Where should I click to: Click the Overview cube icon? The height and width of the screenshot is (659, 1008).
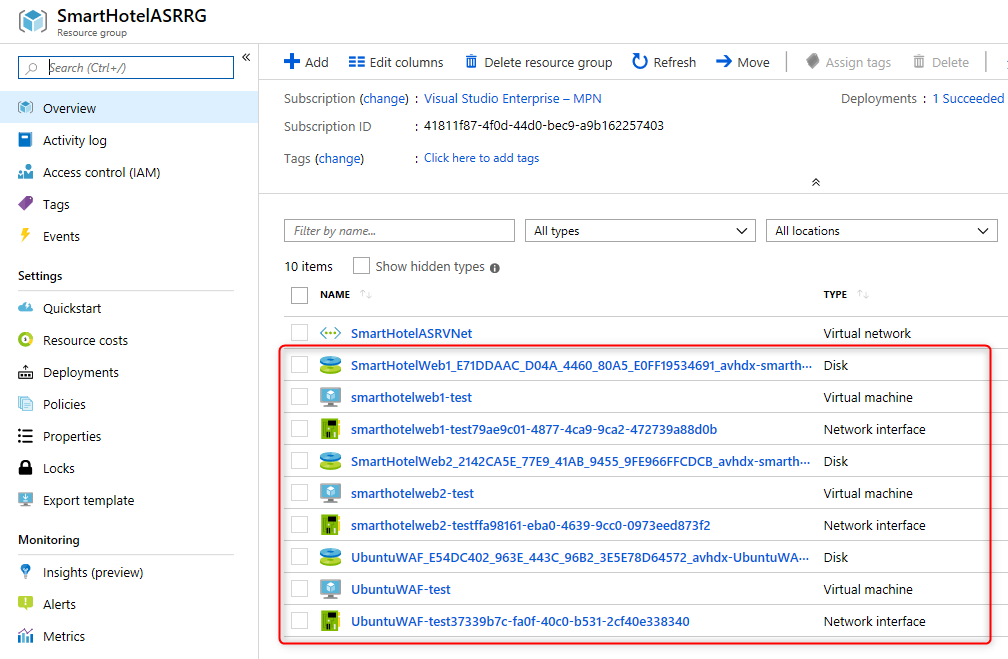tap(26, 107)
